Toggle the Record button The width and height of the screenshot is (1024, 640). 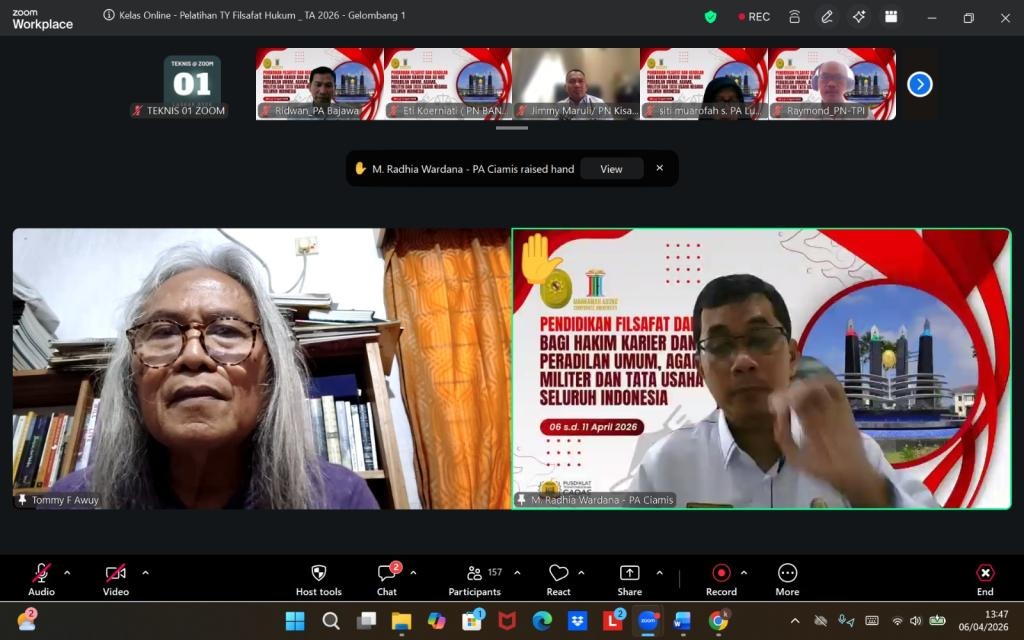(721, 573)
